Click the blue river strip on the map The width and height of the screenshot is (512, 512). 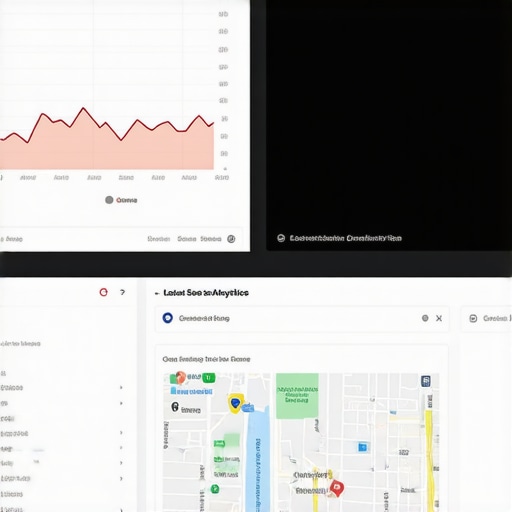(x=258, y=460)
